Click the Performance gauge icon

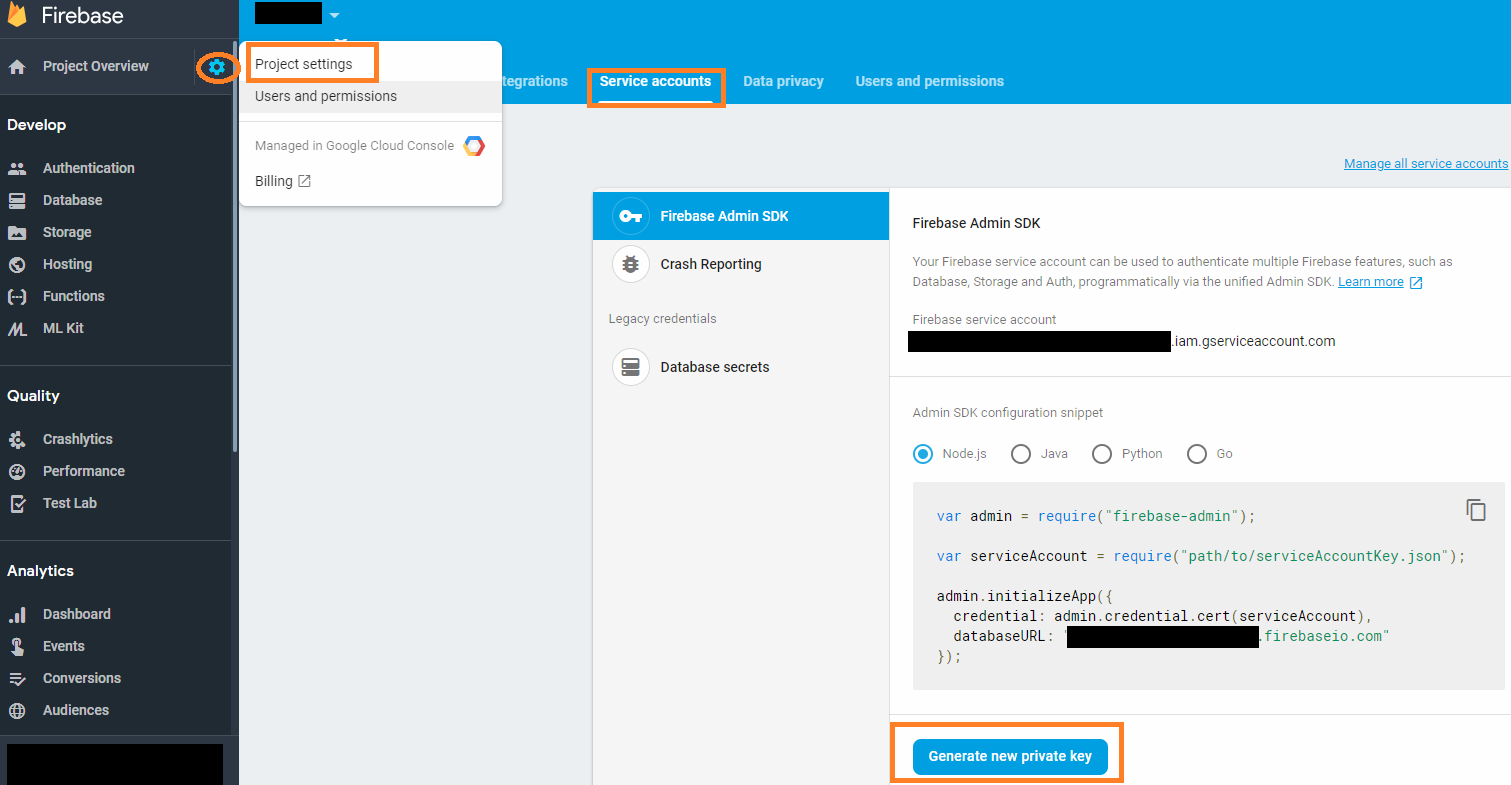pos(17,471)
